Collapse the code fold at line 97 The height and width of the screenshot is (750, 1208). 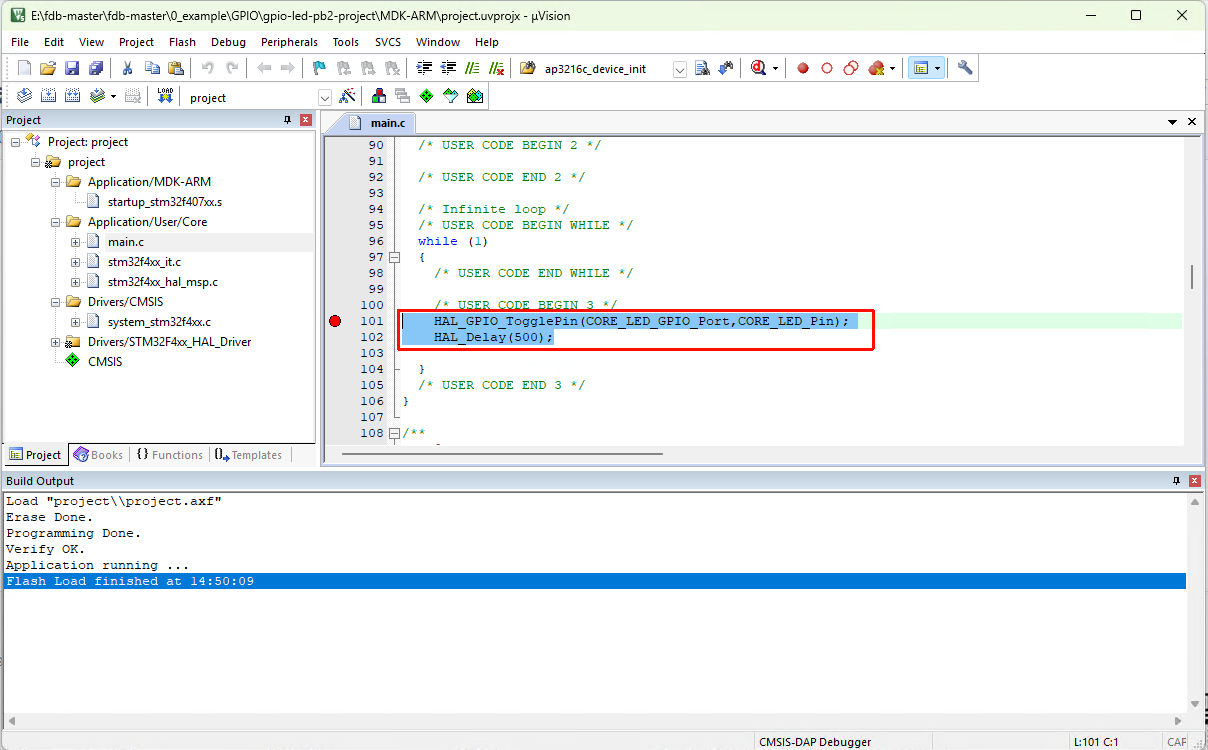click(394, 257)
